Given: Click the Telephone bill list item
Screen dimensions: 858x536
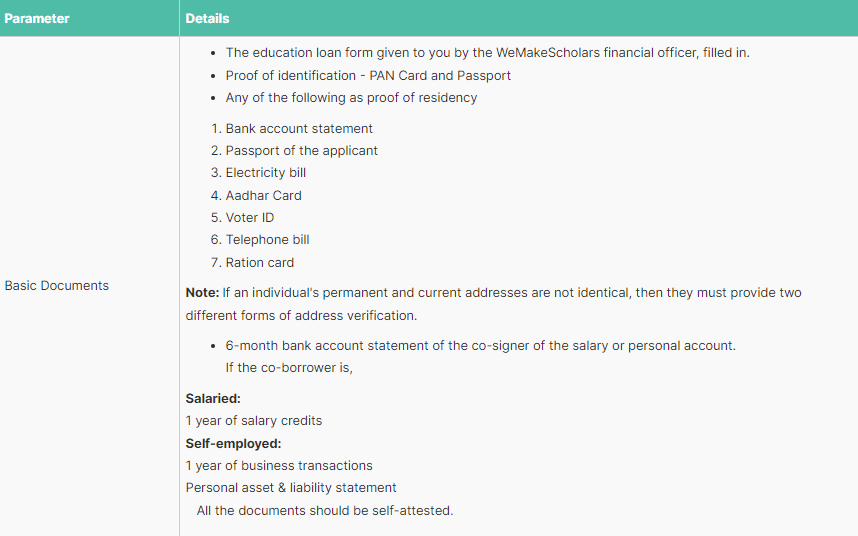Looking at the screenshot, I should pyautogui.click(x=267, y=239).
